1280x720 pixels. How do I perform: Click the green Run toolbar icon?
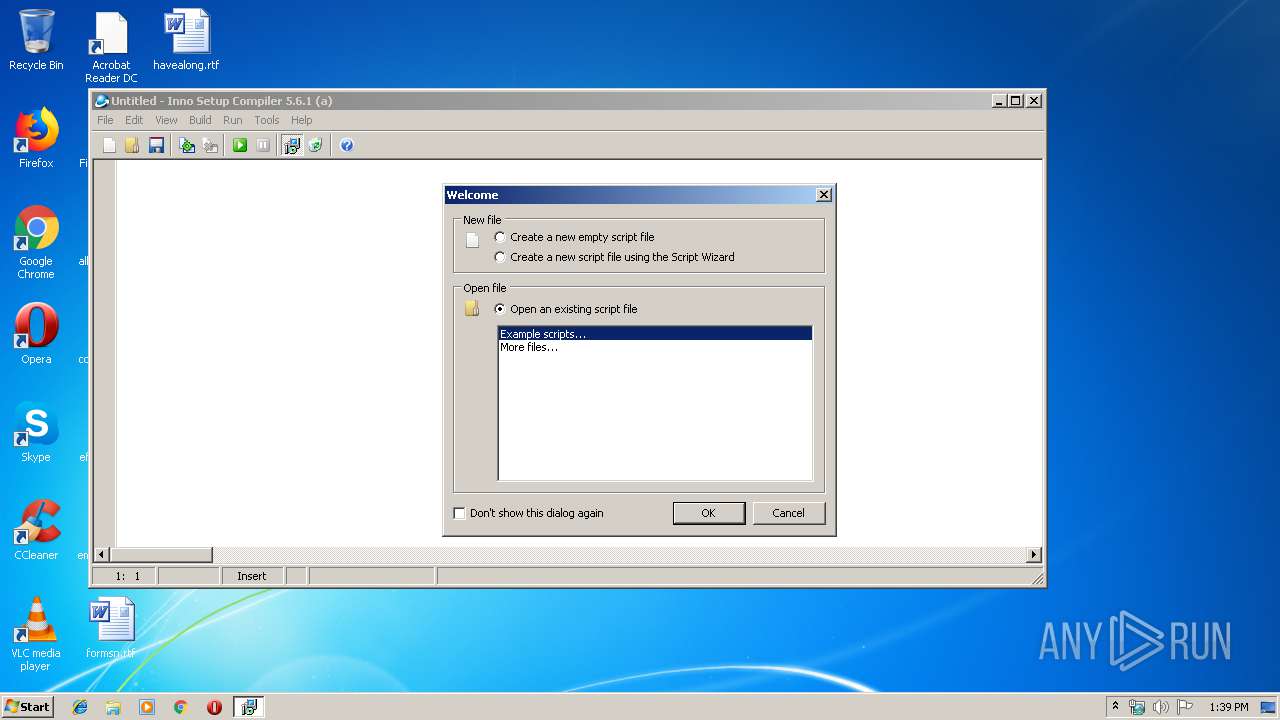point(240,146)
